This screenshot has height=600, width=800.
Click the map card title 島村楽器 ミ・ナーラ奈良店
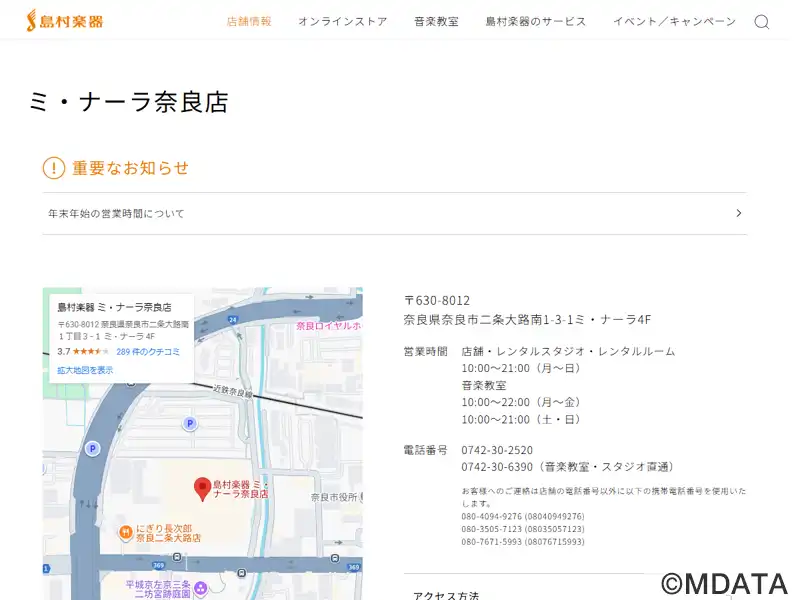tap(114, 307)
